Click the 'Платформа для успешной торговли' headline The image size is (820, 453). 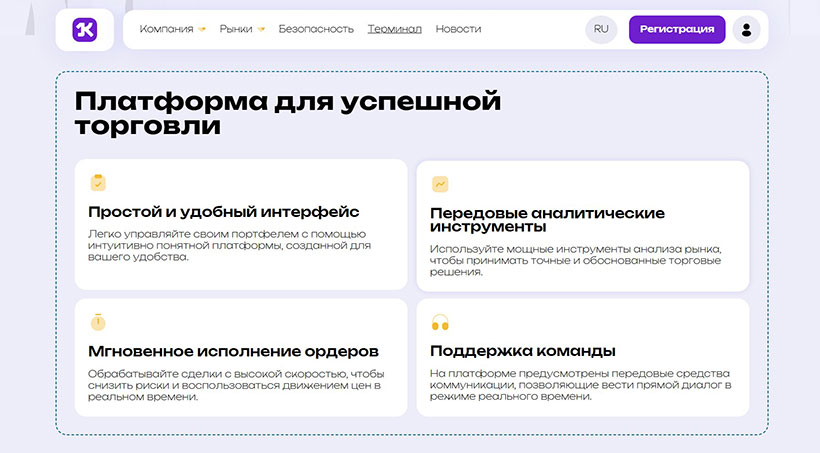287,114
